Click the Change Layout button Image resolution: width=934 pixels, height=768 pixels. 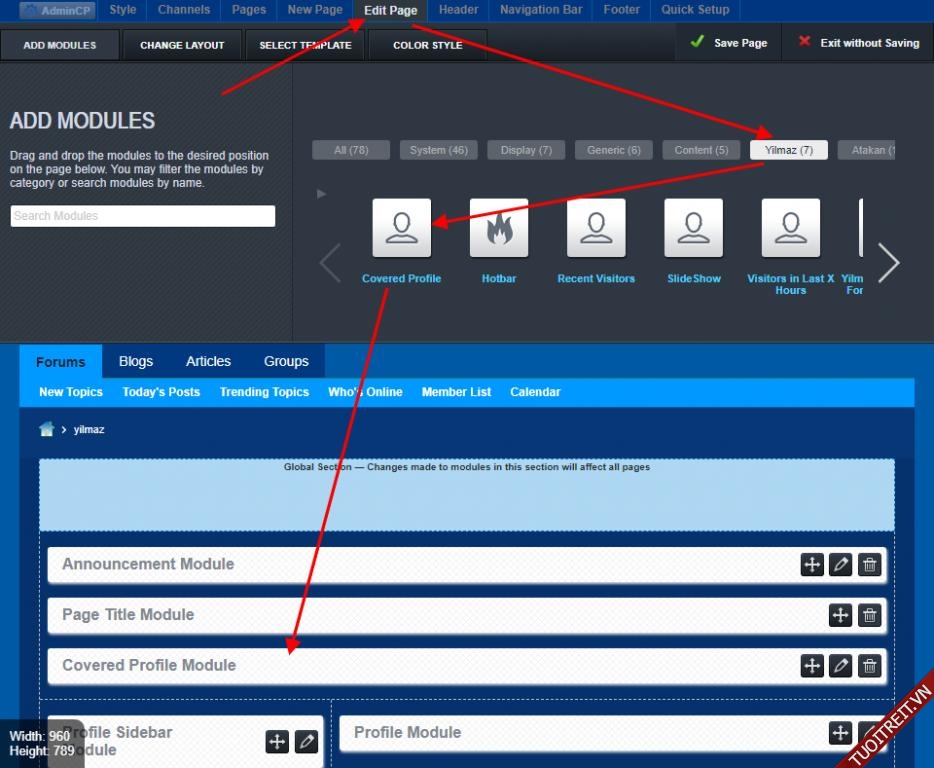click(x=182, y=45)
